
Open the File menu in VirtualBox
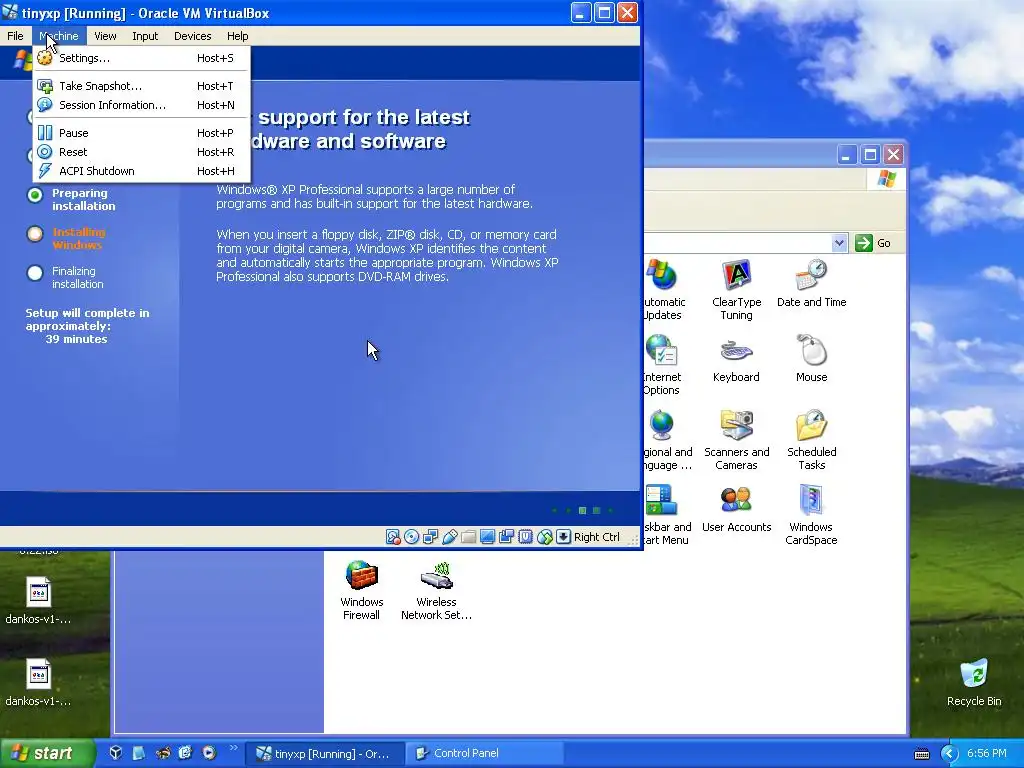pos(15,36)
